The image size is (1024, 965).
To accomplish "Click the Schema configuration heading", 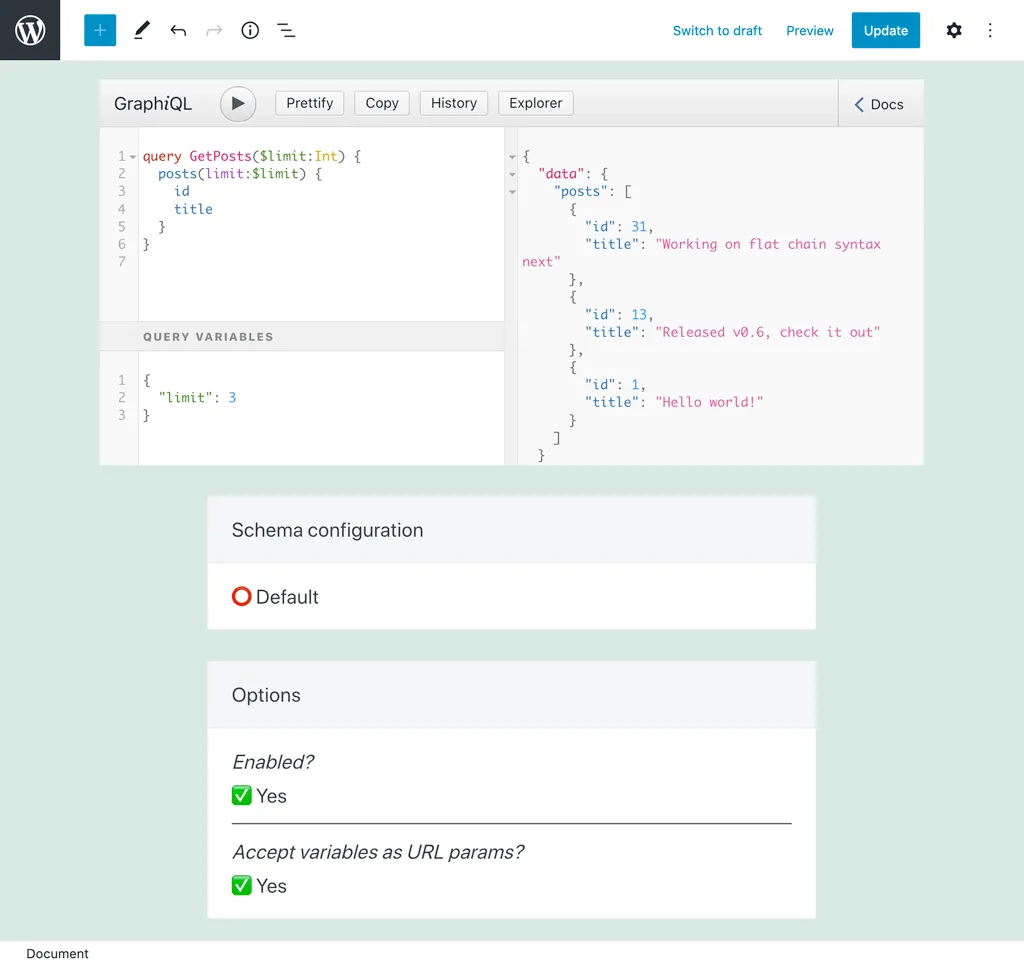I will pos(327,530).
